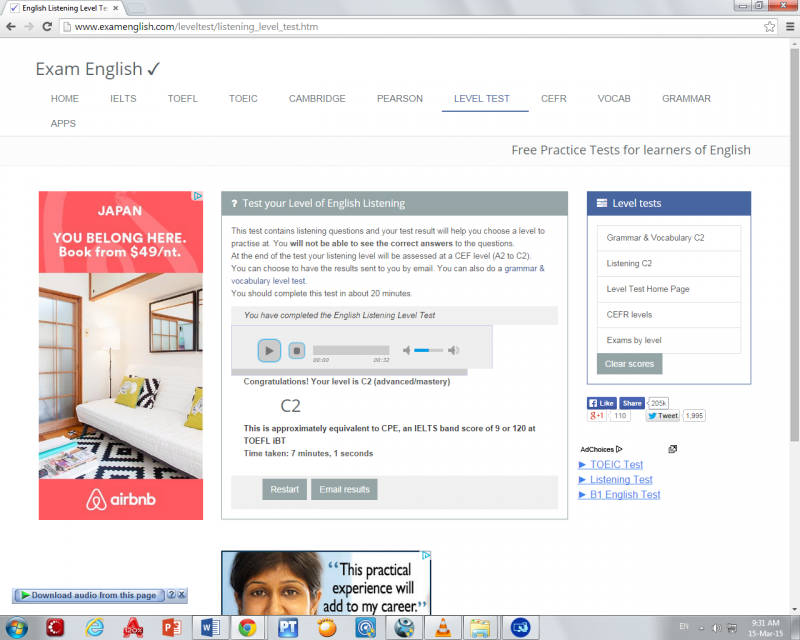Stop the audio with the stop button
800x640 pixels.
296,351
